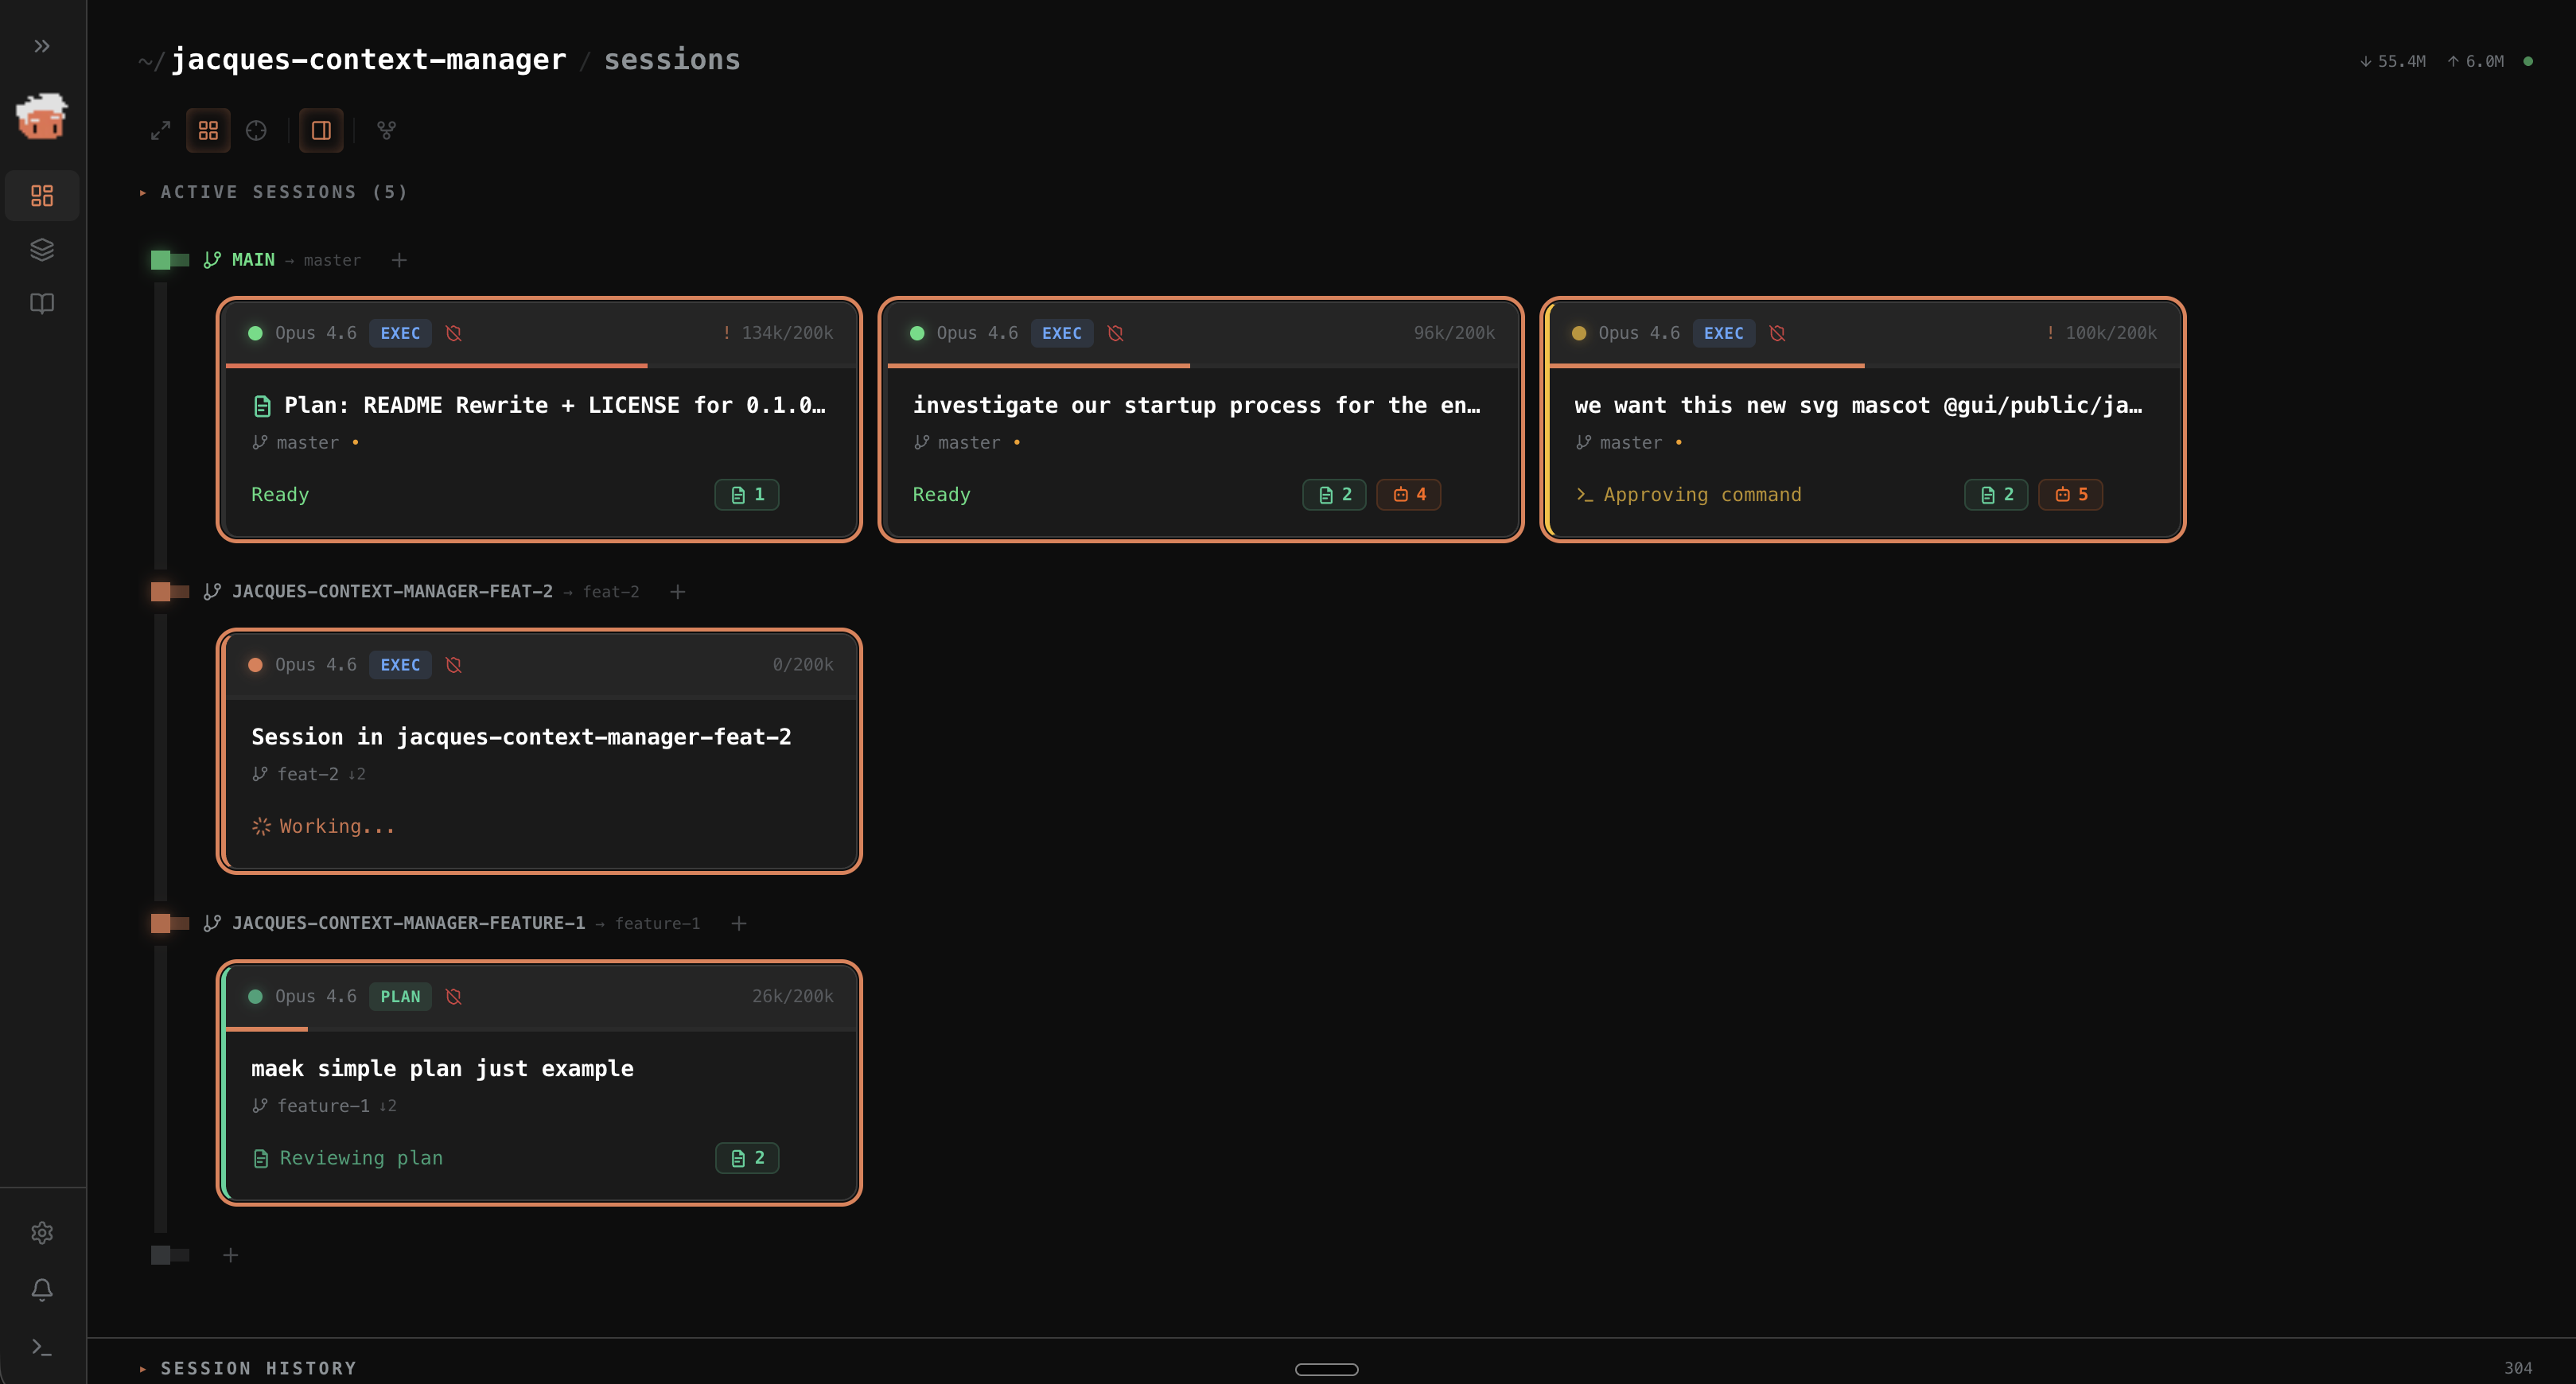Toggle EXEC mode on svg mascot card
Viewport: 2576px width, 1384px height.
(x=1723, y=333)
